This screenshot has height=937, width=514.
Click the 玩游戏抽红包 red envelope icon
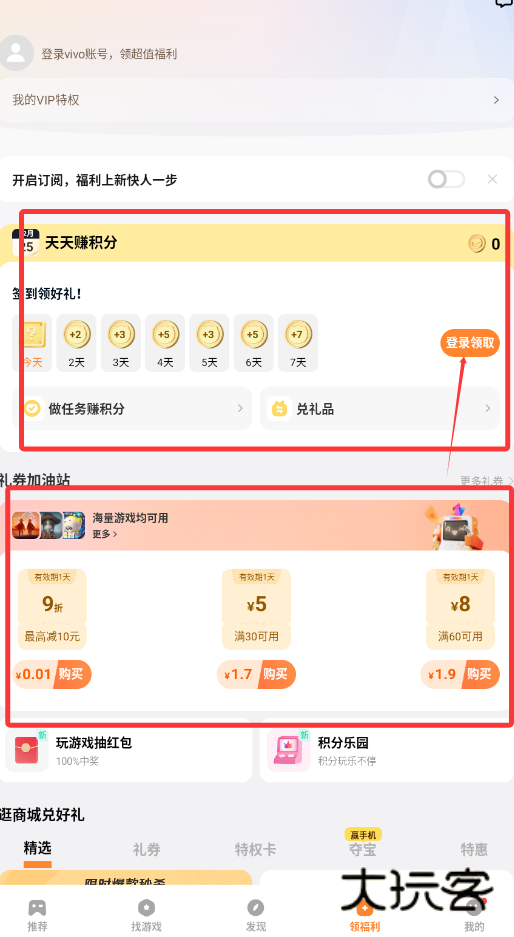27,749
